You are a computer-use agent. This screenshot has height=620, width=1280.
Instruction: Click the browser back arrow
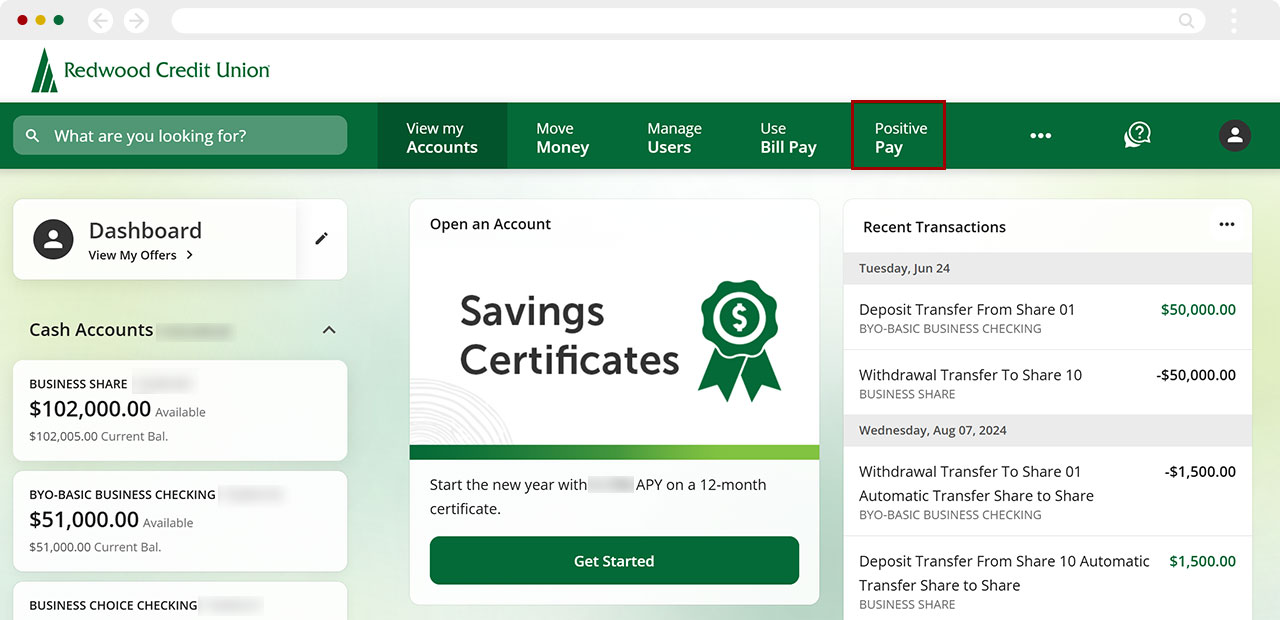point(100,20)
